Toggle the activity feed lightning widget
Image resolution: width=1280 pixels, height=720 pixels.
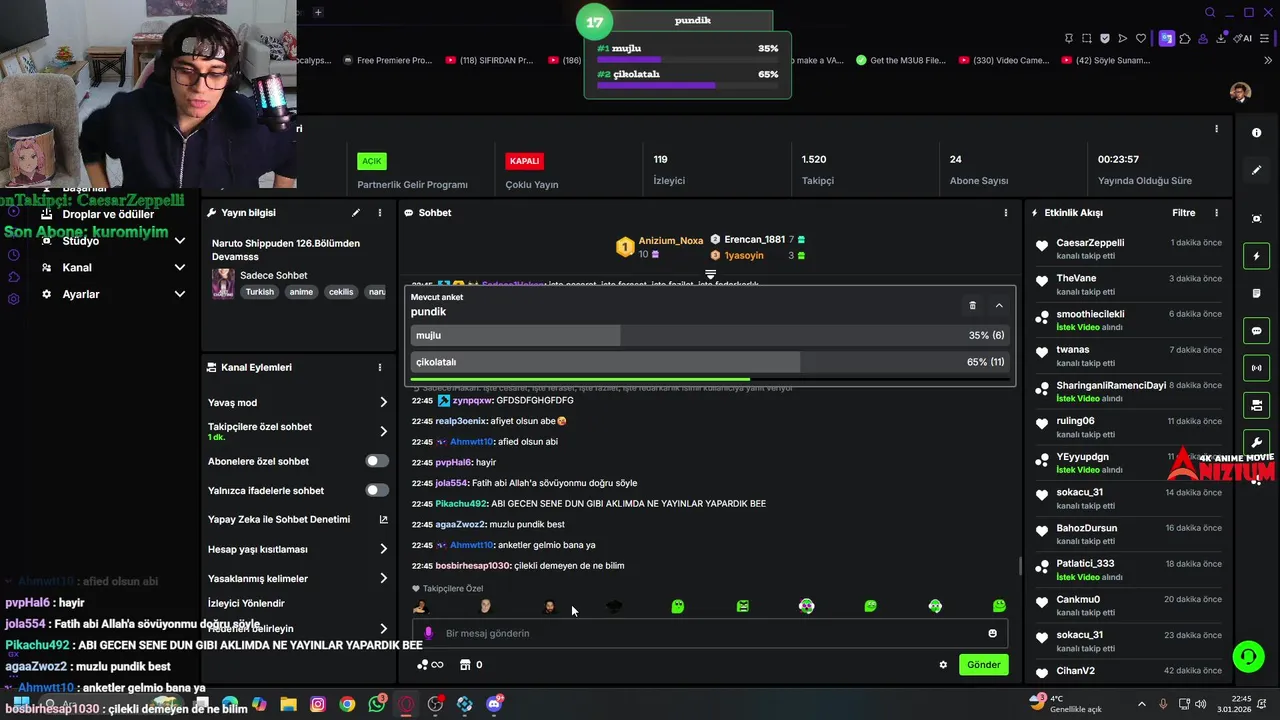point(1256,257)
